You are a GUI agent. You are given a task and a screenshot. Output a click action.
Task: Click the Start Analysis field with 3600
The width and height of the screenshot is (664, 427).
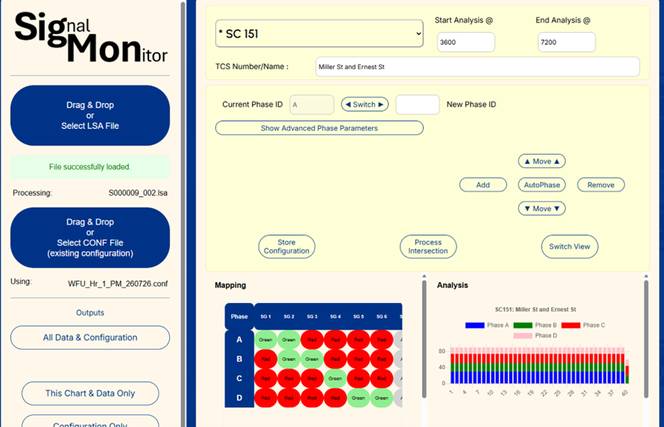[x=465, y=42]
